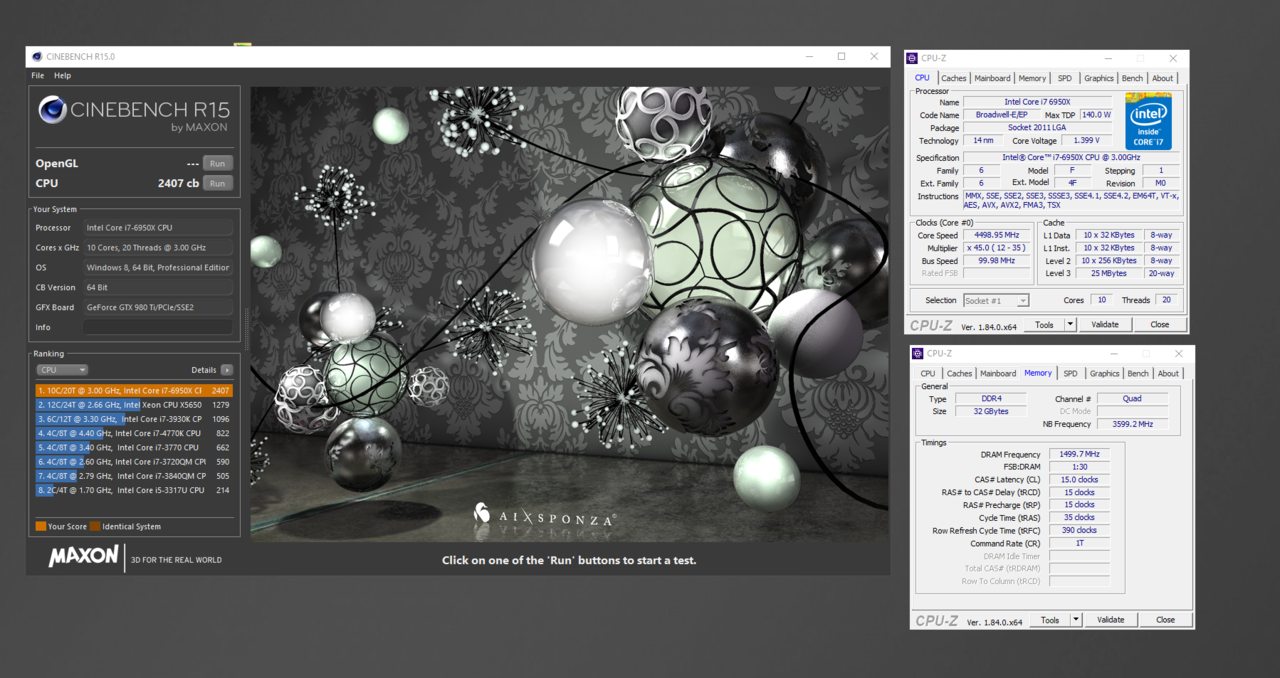Click the empty Info field in Your System
This screenshot has height=678, width=1280.
tap(158, 327)
